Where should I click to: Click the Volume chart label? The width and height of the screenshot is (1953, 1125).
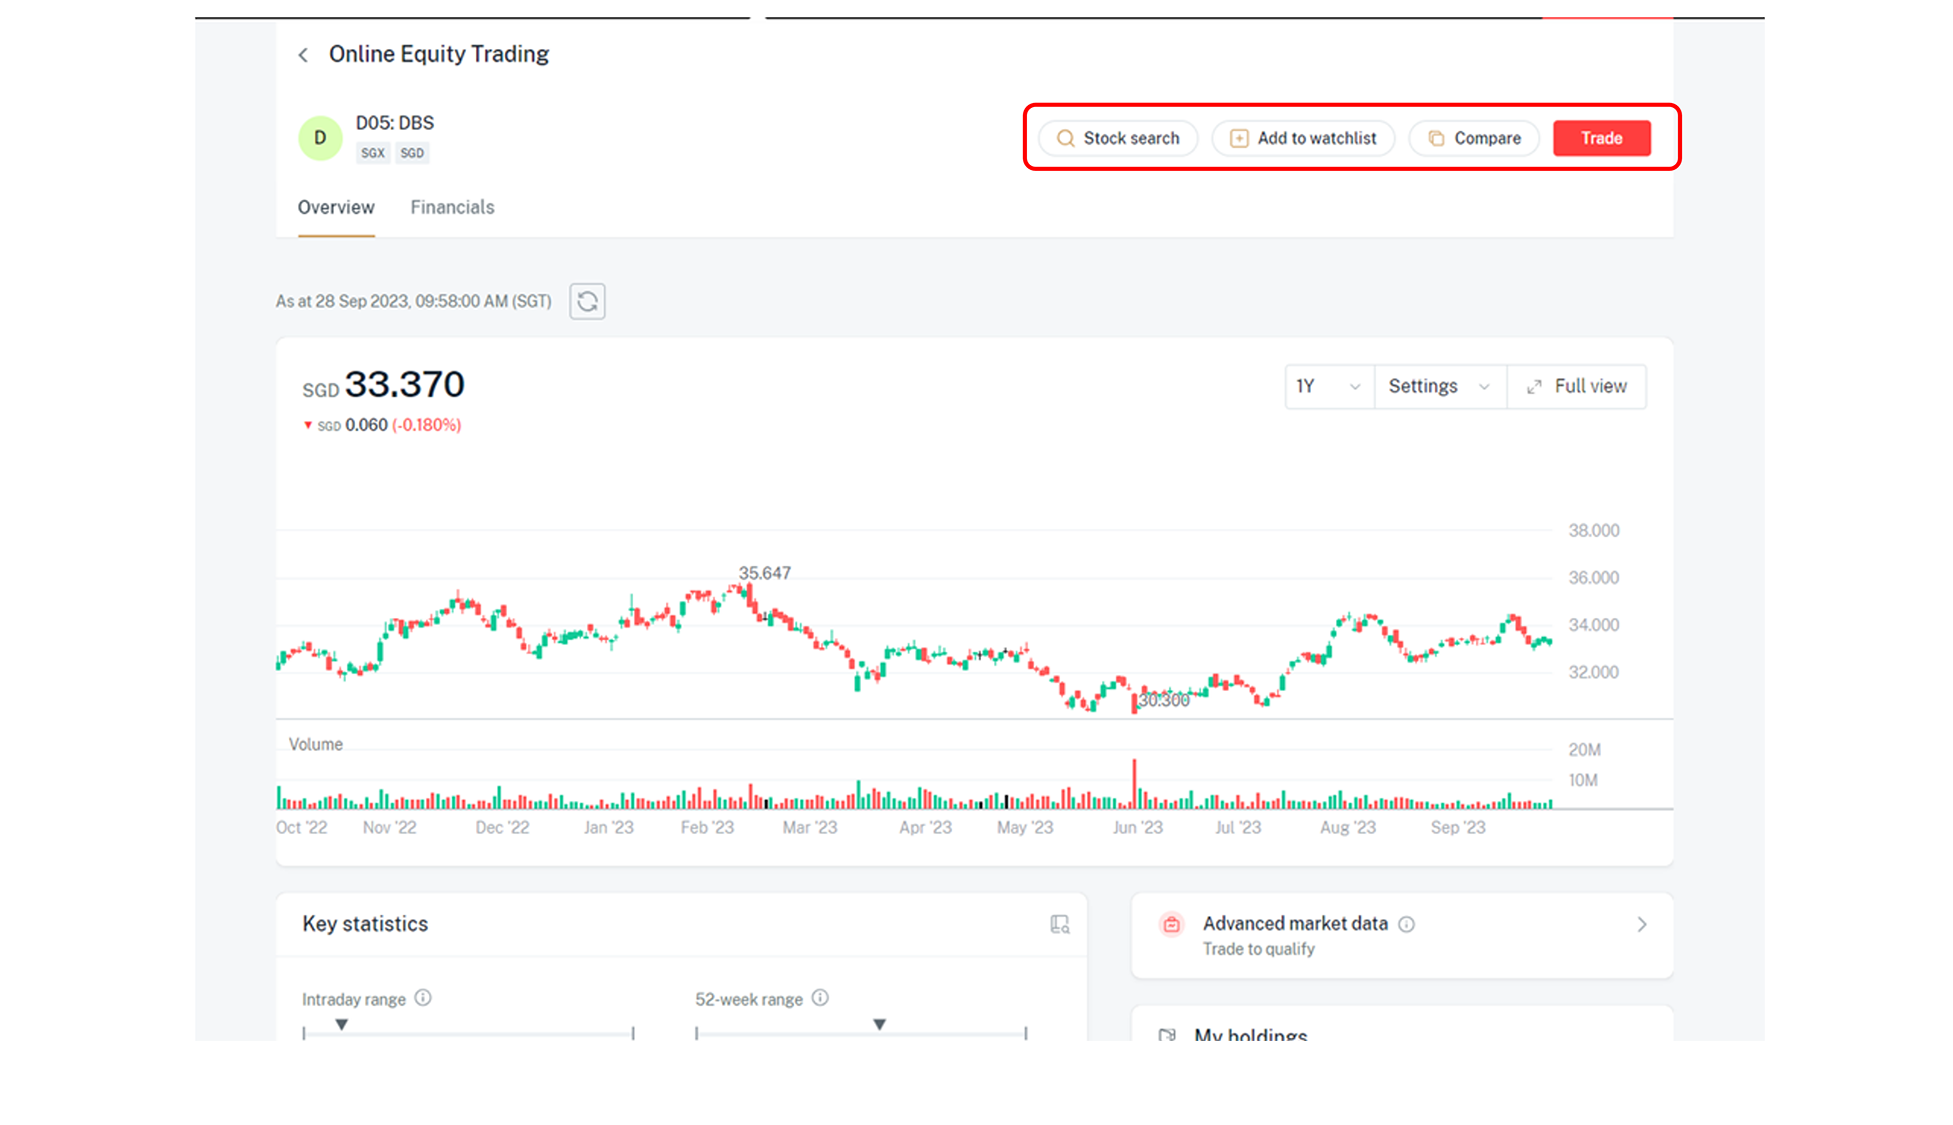(315, 745)
